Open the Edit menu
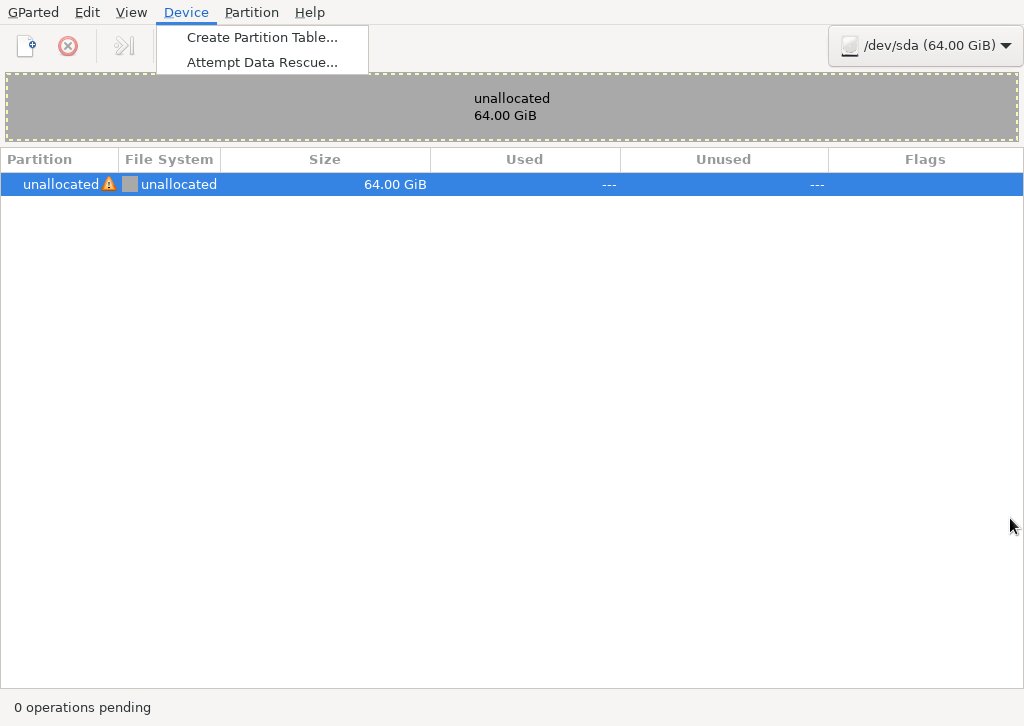The height and width of the screenshot is (726, 1024). [88, 12]
